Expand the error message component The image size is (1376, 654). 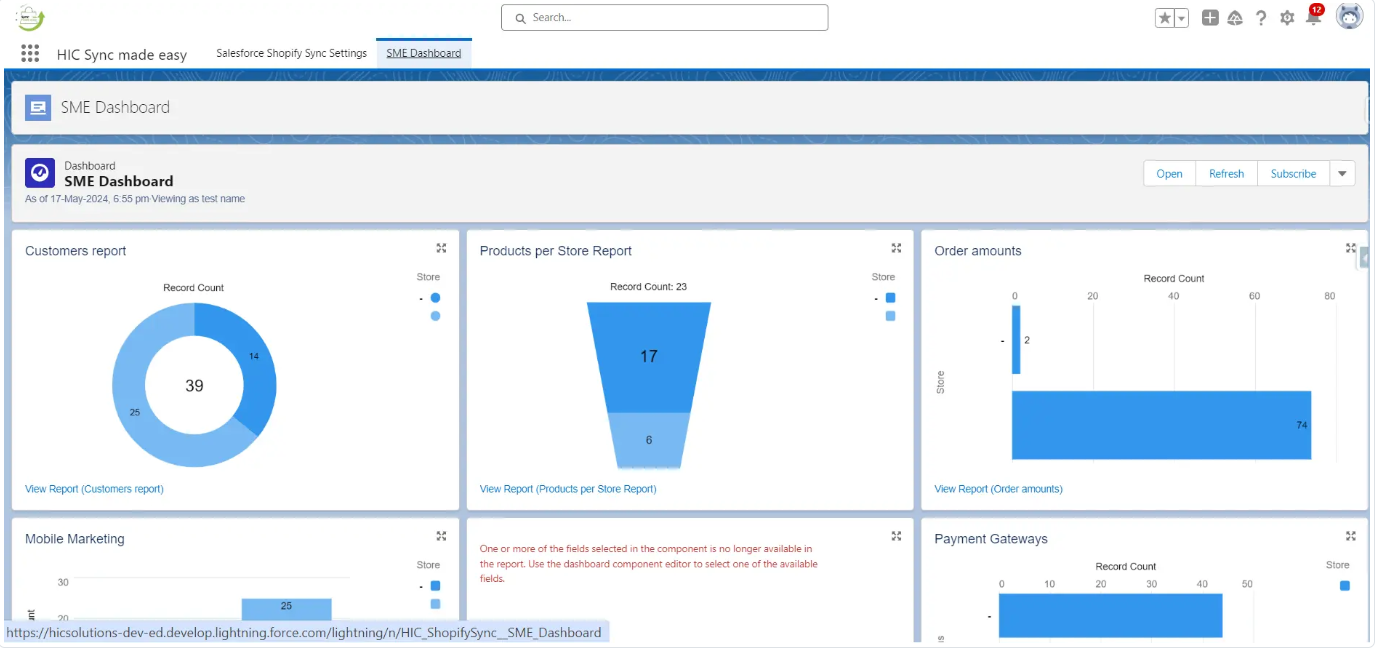point(896,536)
